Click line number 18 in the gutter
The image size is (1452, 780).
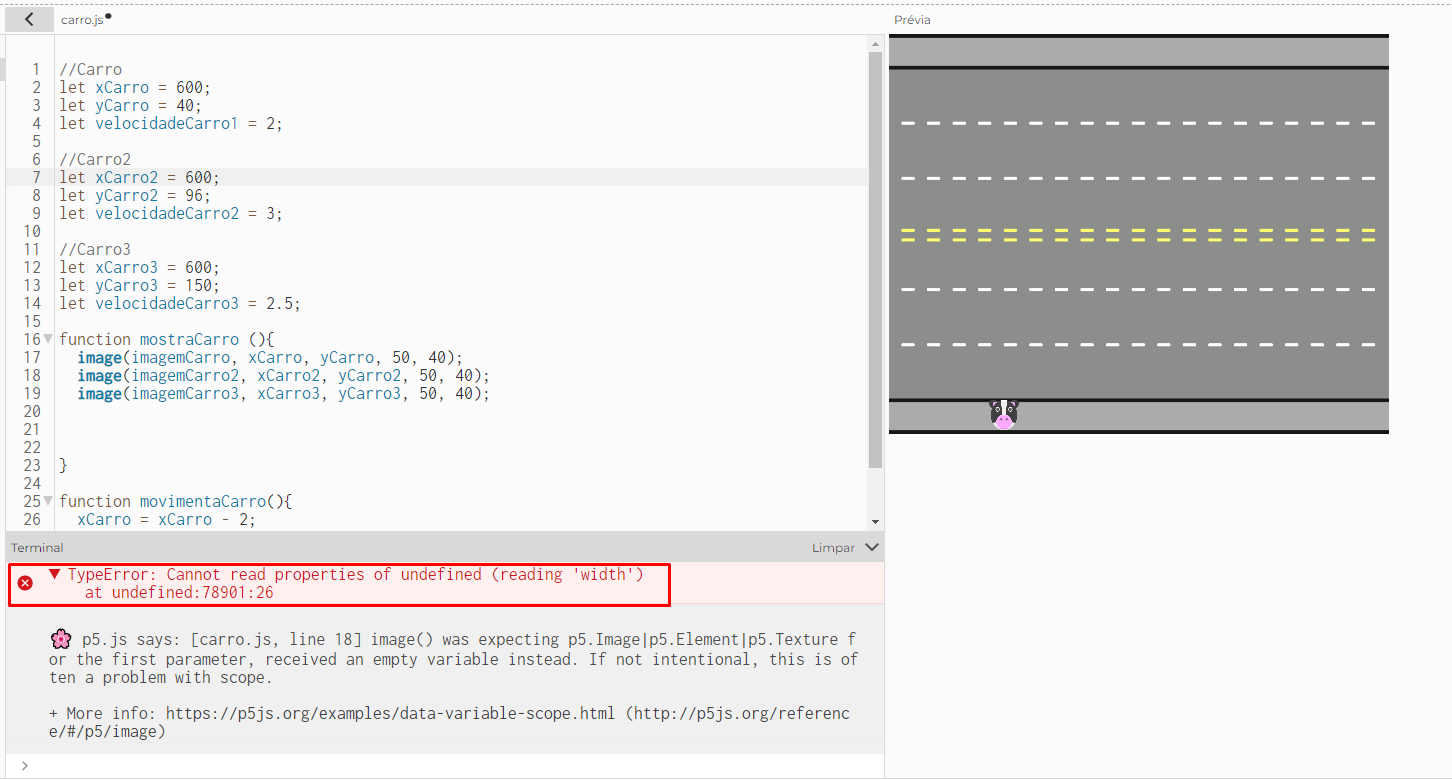click(x=31, y=376)
